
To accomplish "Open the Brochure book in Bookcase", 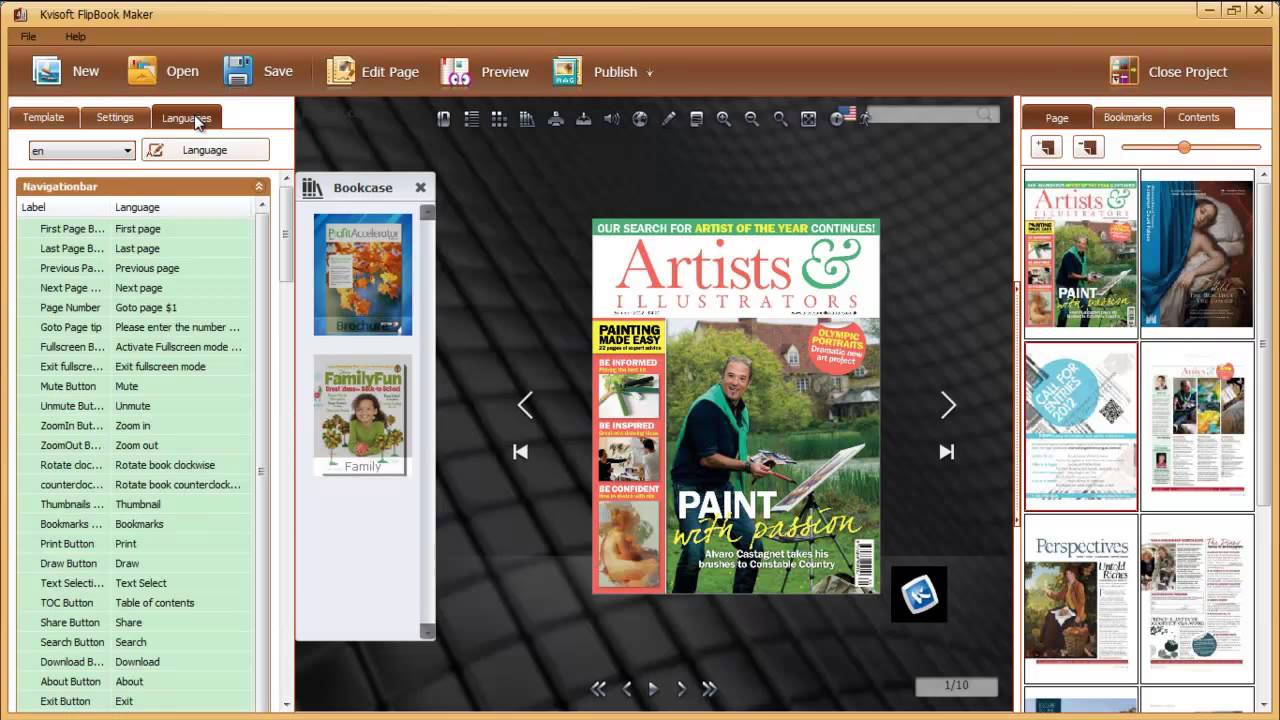I will (x=362, y=274).
